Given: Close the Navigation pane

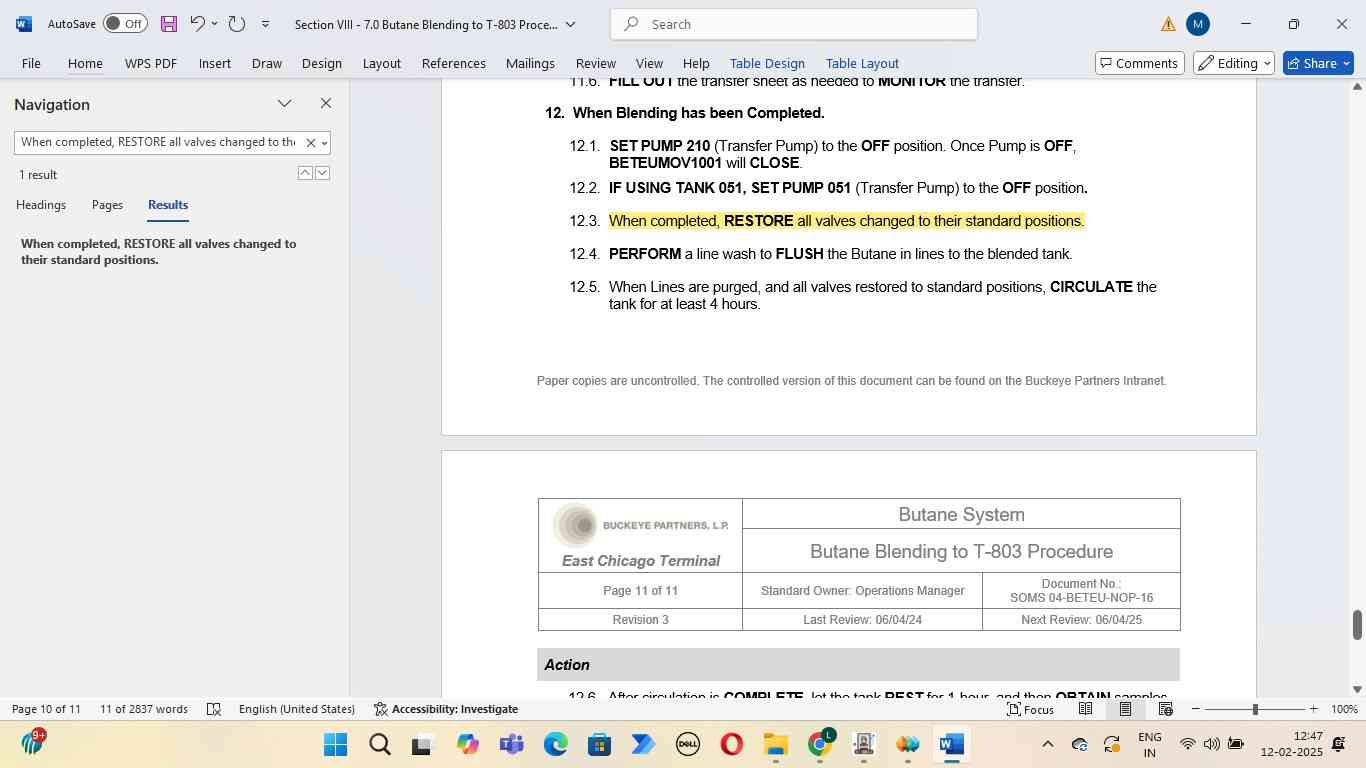Looking at the screenshot, I should click(x=326, y=104).
